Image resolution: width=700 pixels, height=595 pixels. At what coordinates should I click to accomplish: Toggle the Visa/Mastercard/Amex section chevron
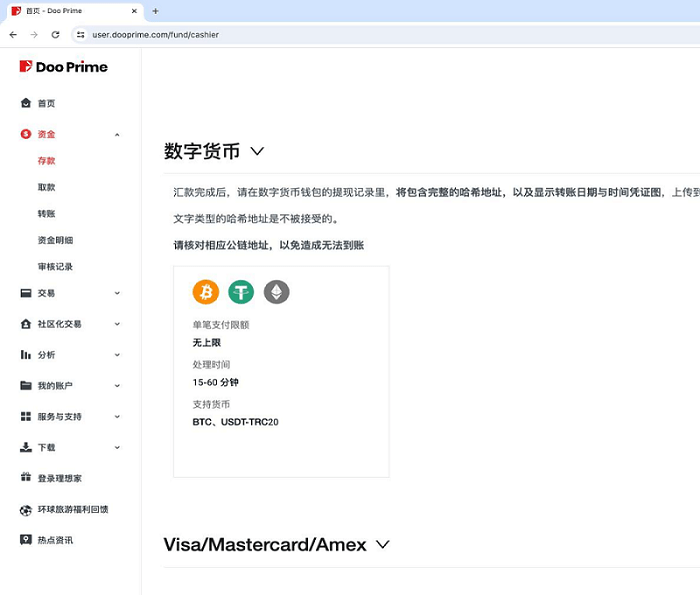click(x=383, y=545)
